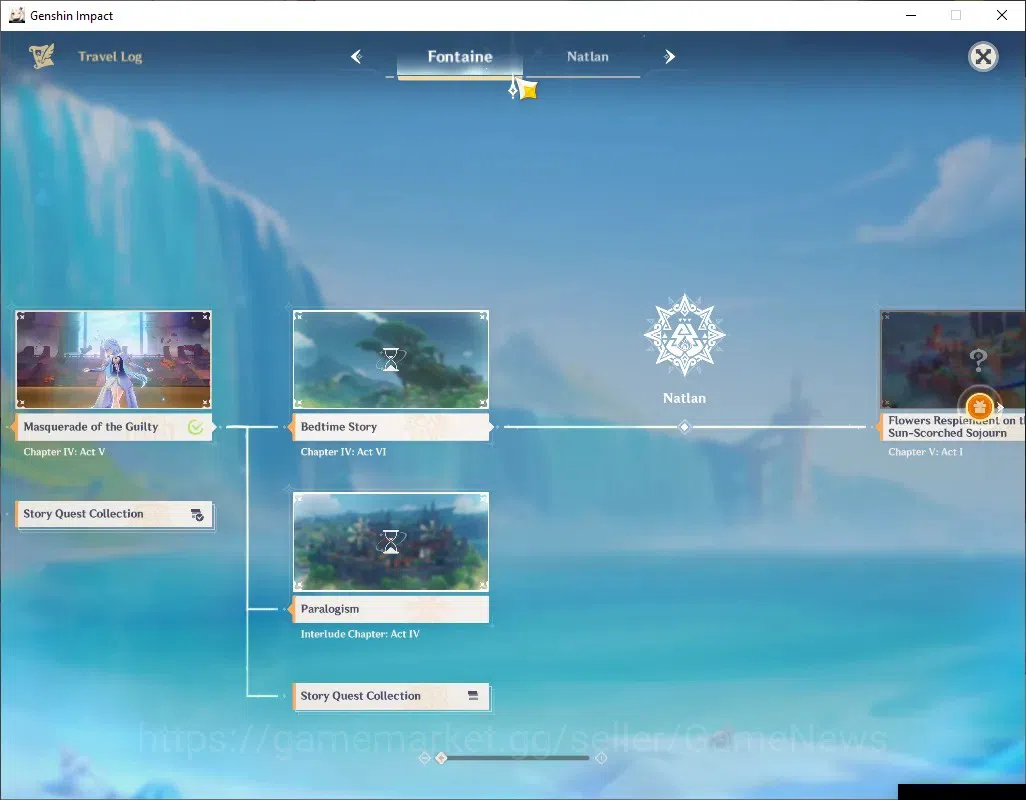Click the 'Chapter IV: Act V' text
This screenshot has width=1026, height=800.
(x=64, y=452)
